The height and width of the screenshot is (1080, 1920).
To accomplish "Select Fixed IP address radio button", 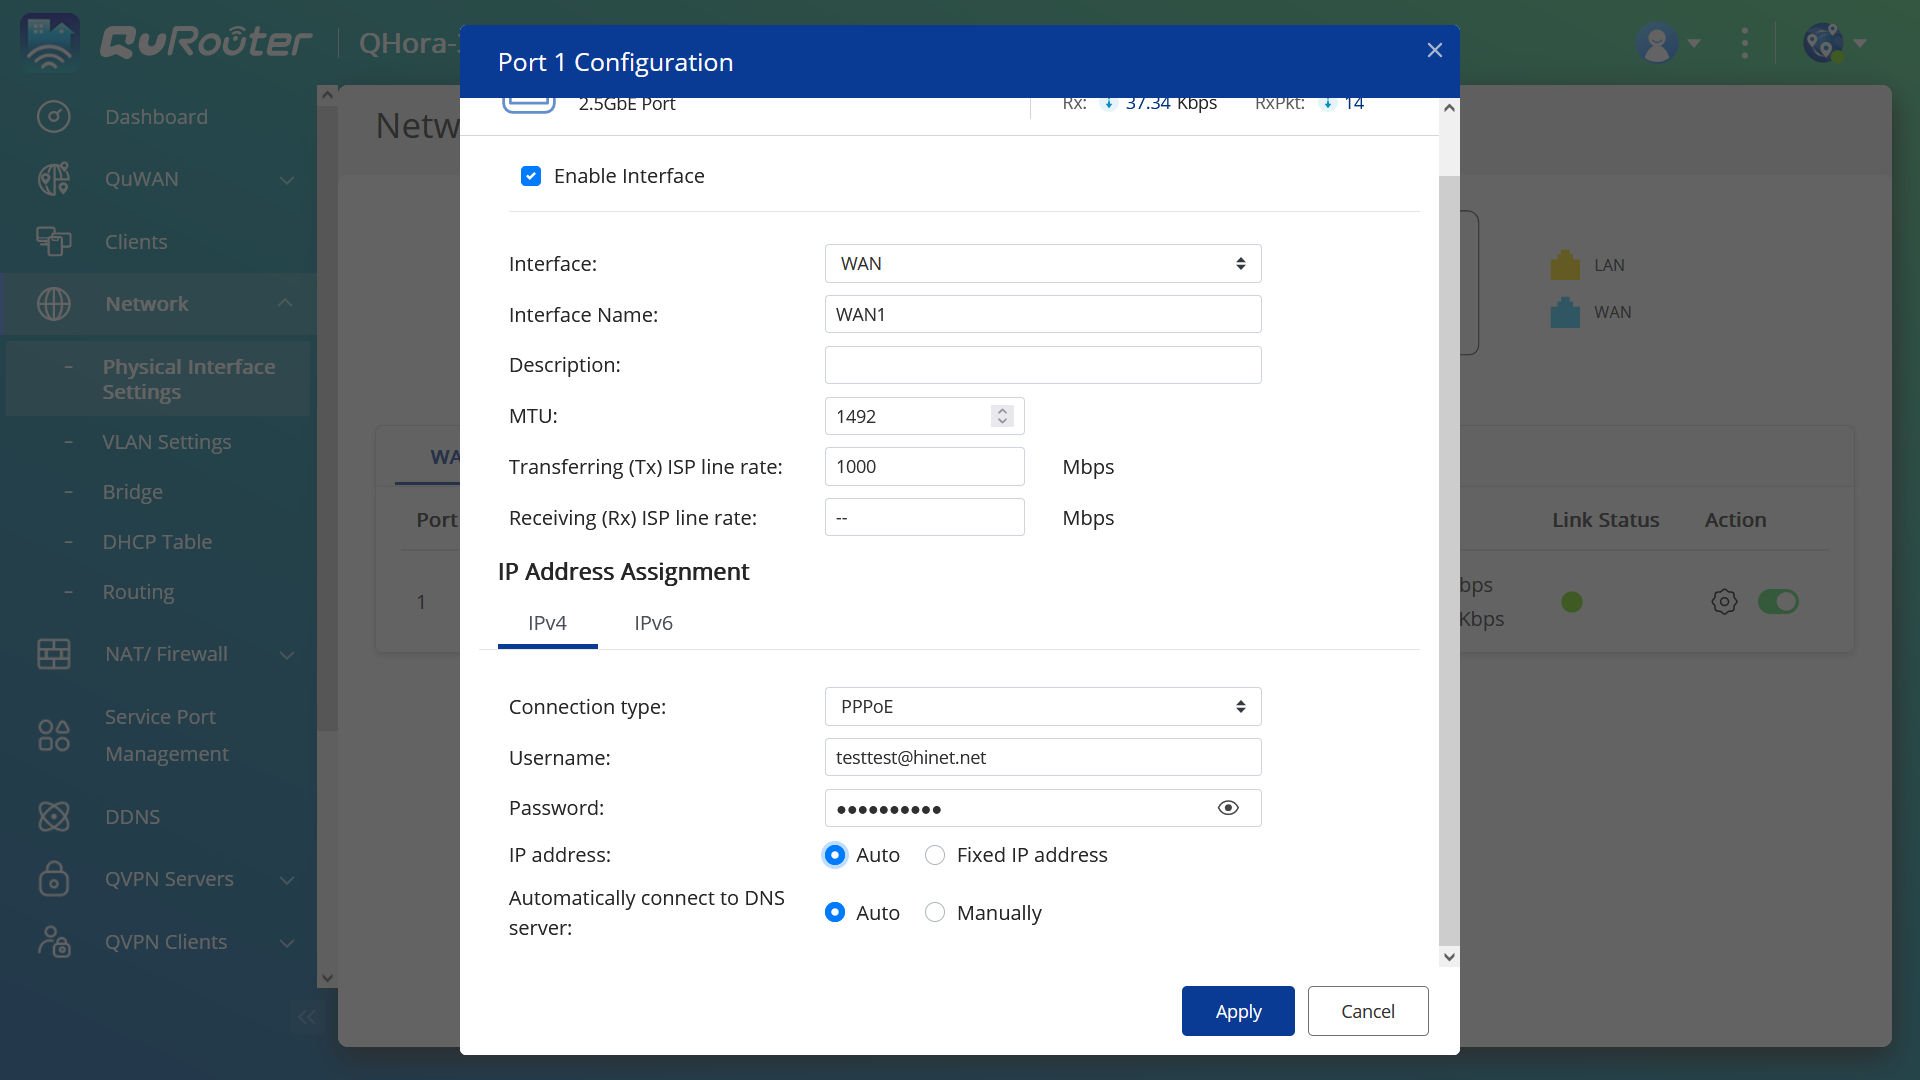I will point(934,855).
